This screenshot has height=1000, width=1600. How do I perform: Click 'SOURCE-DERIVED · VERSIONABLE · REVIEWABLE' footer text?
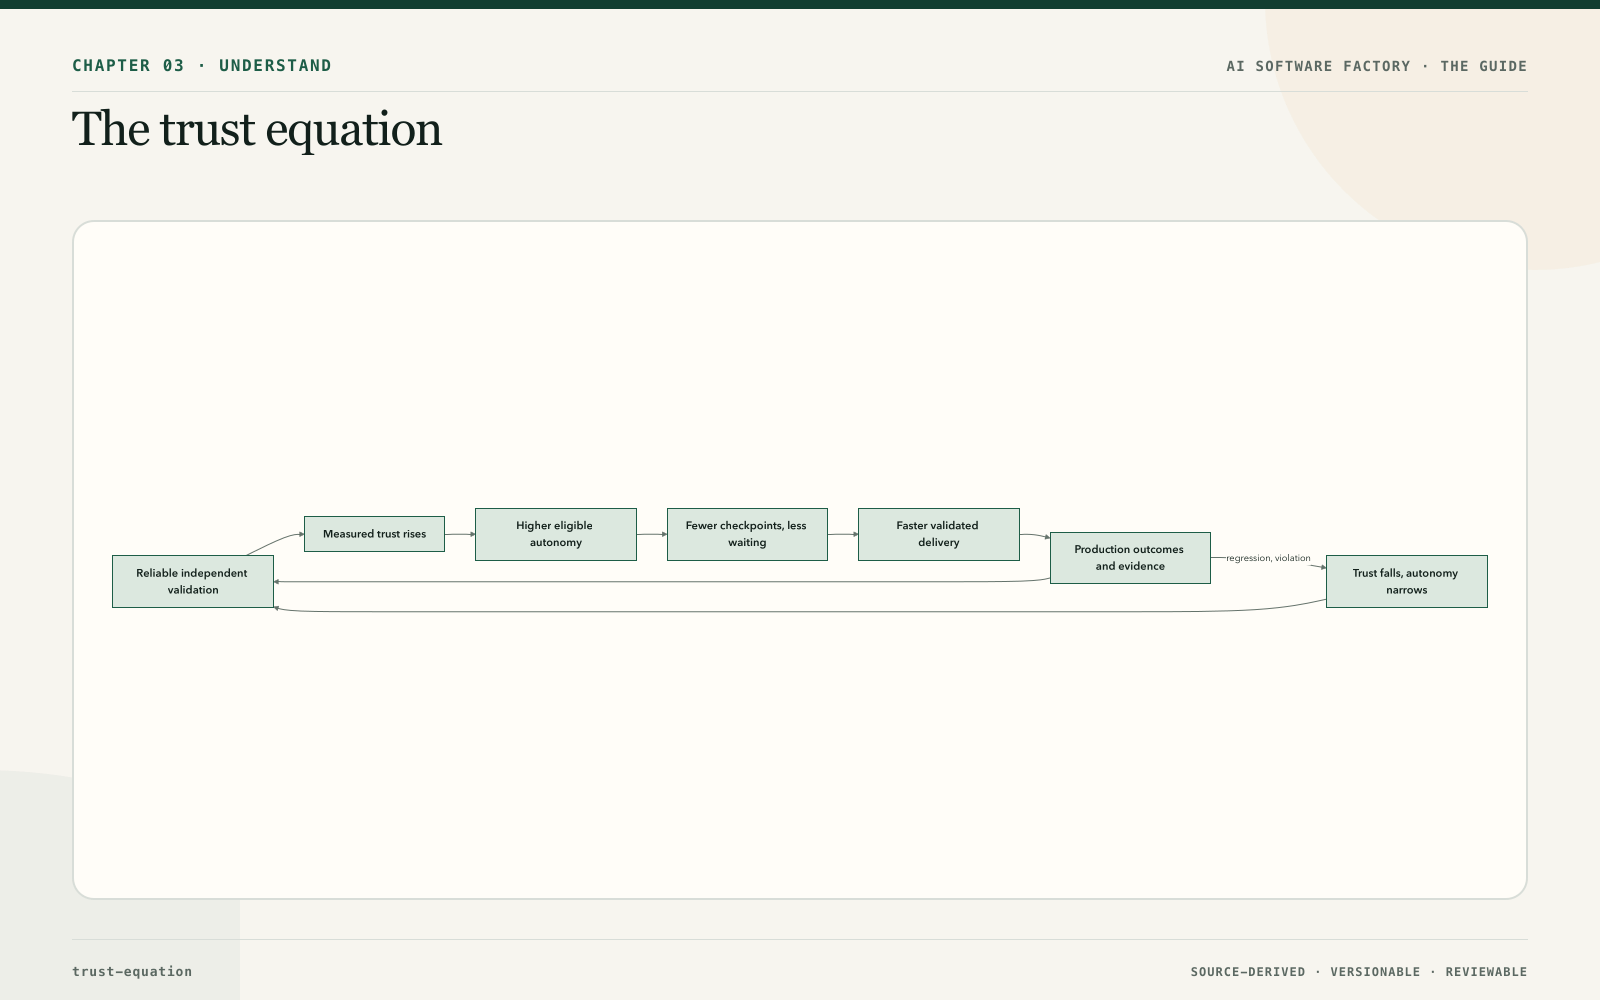[1359, 972]
